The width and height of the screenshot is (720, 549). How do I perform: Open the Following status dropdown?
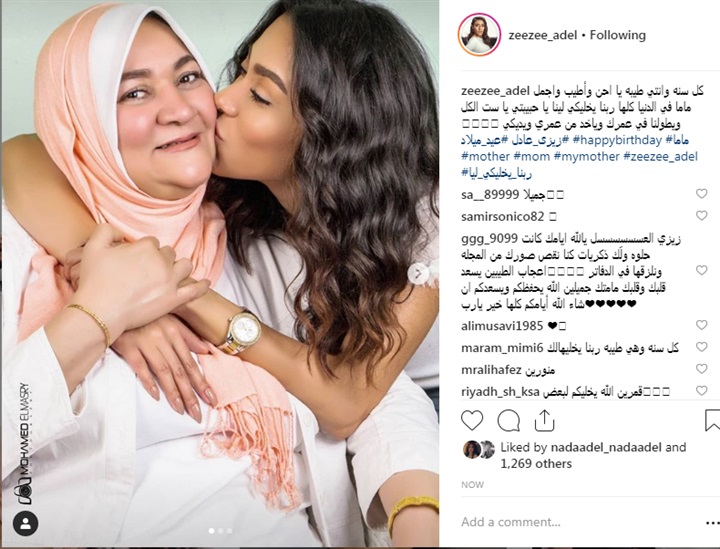(x=618, y=35)
